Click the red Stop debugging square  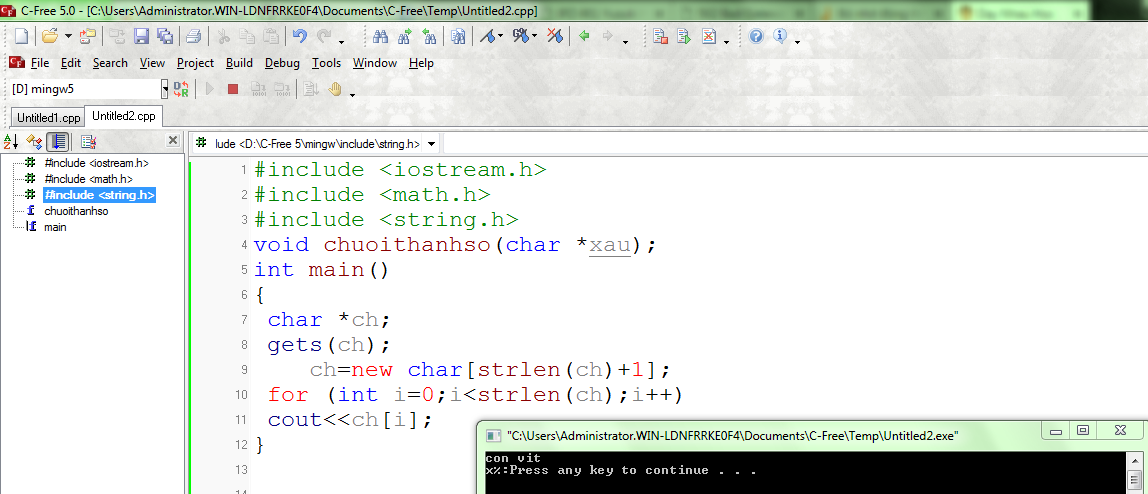click(233, 89)
